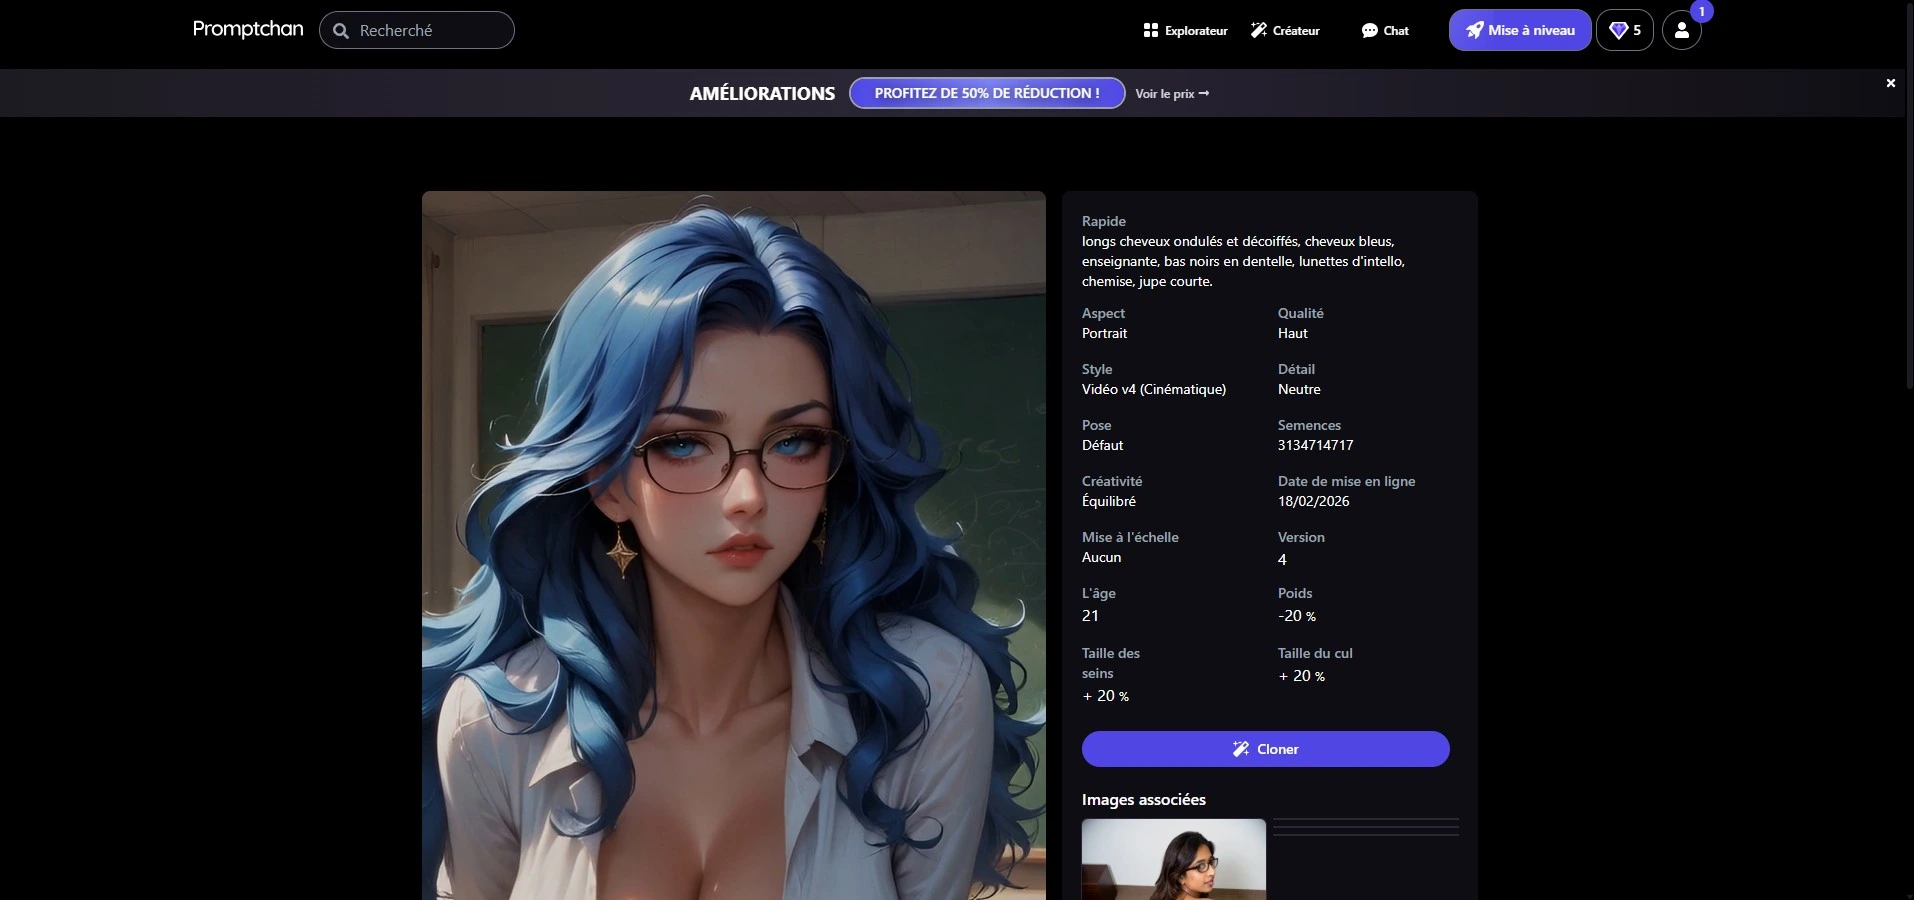Viewport: 1914px width, 900px height.
Task: Click the search magnifier icon
Action: [339, 29]
